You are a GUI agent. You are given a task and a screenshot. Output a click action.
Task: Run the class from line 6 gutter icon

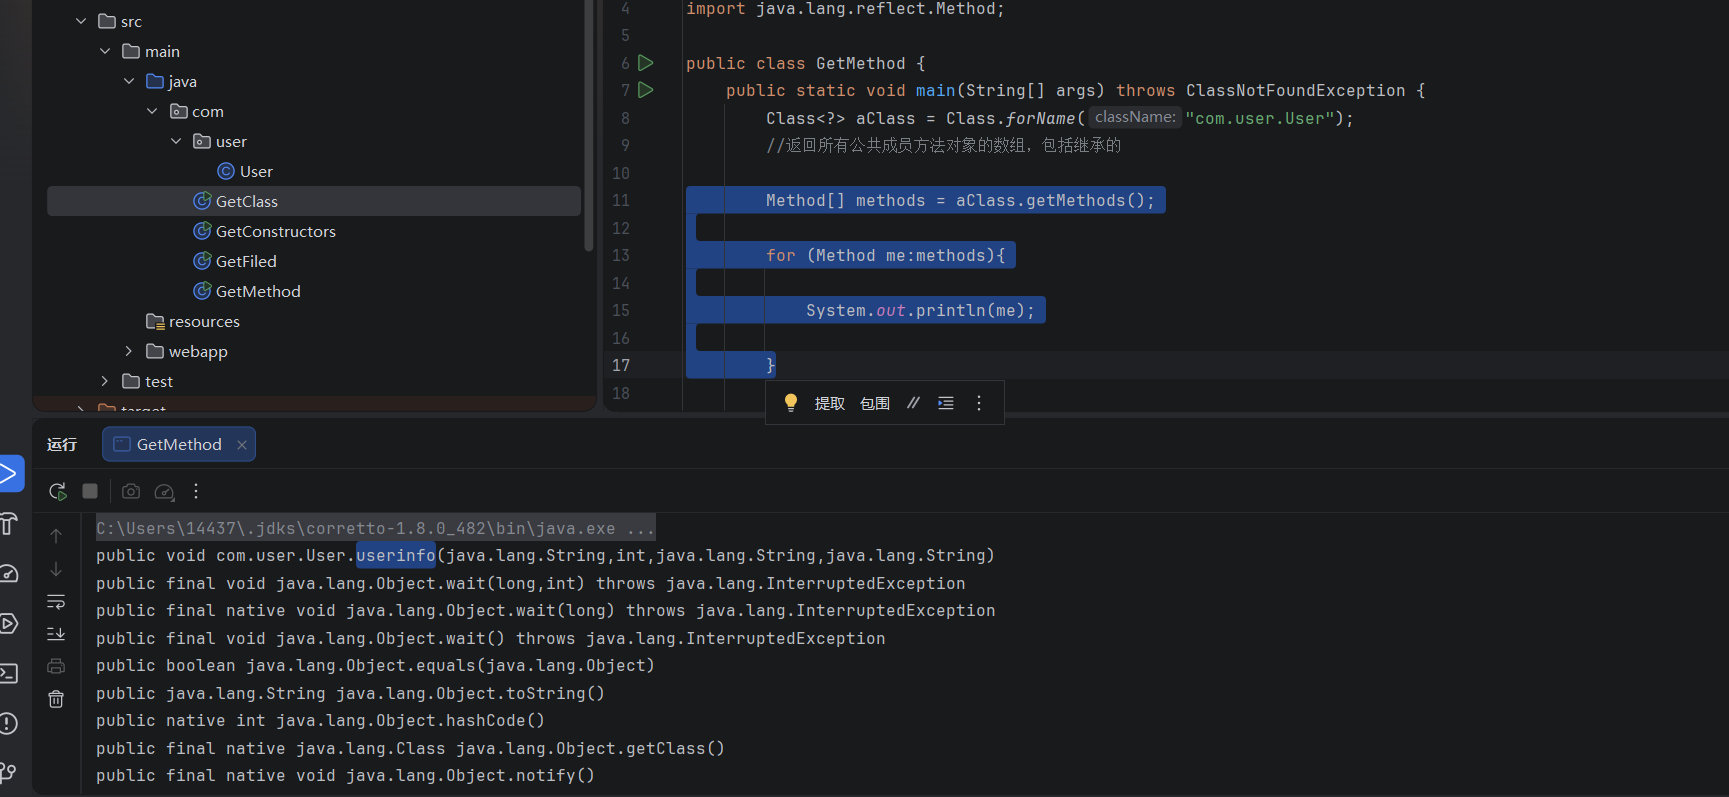(646, 63)
